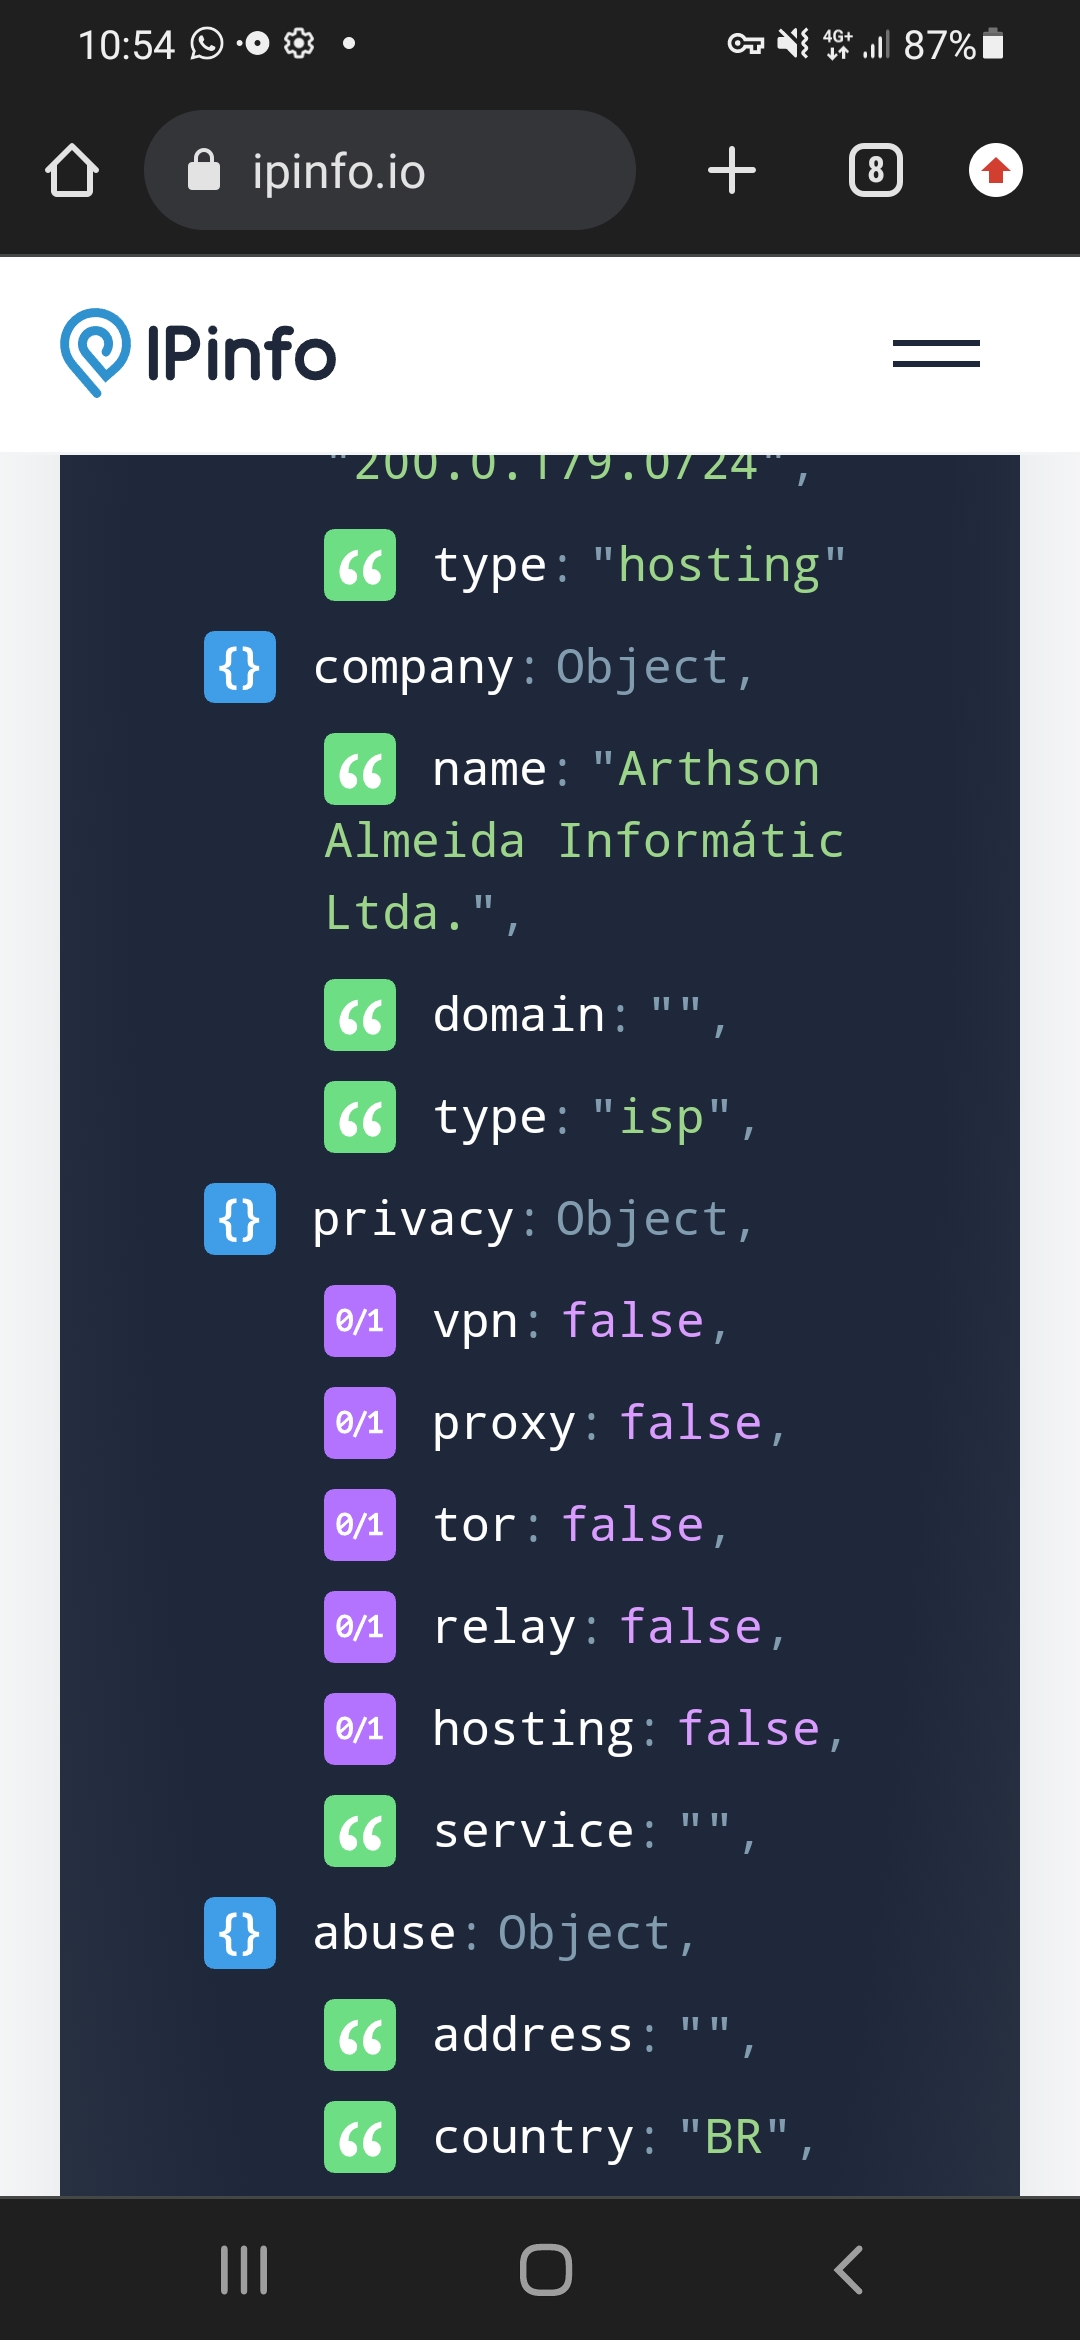Tap the boolean icon beside tor
Image resolution: width=1080 pixels, height=2340 pixels.
(360, 1525)
